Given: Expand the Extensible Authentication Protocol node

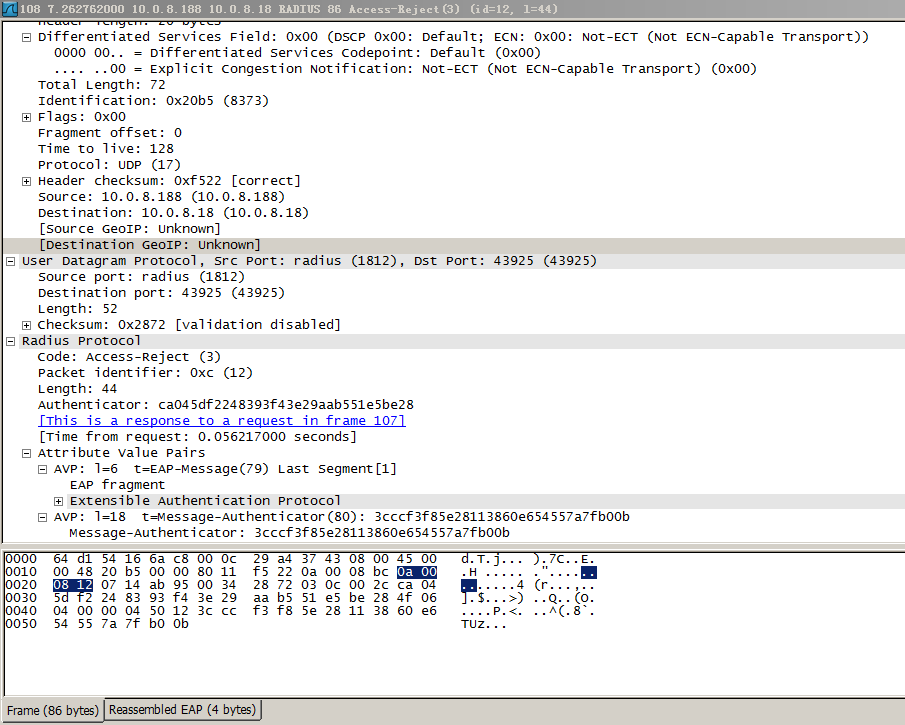Looking at the screenshot, I should [58, 500].
